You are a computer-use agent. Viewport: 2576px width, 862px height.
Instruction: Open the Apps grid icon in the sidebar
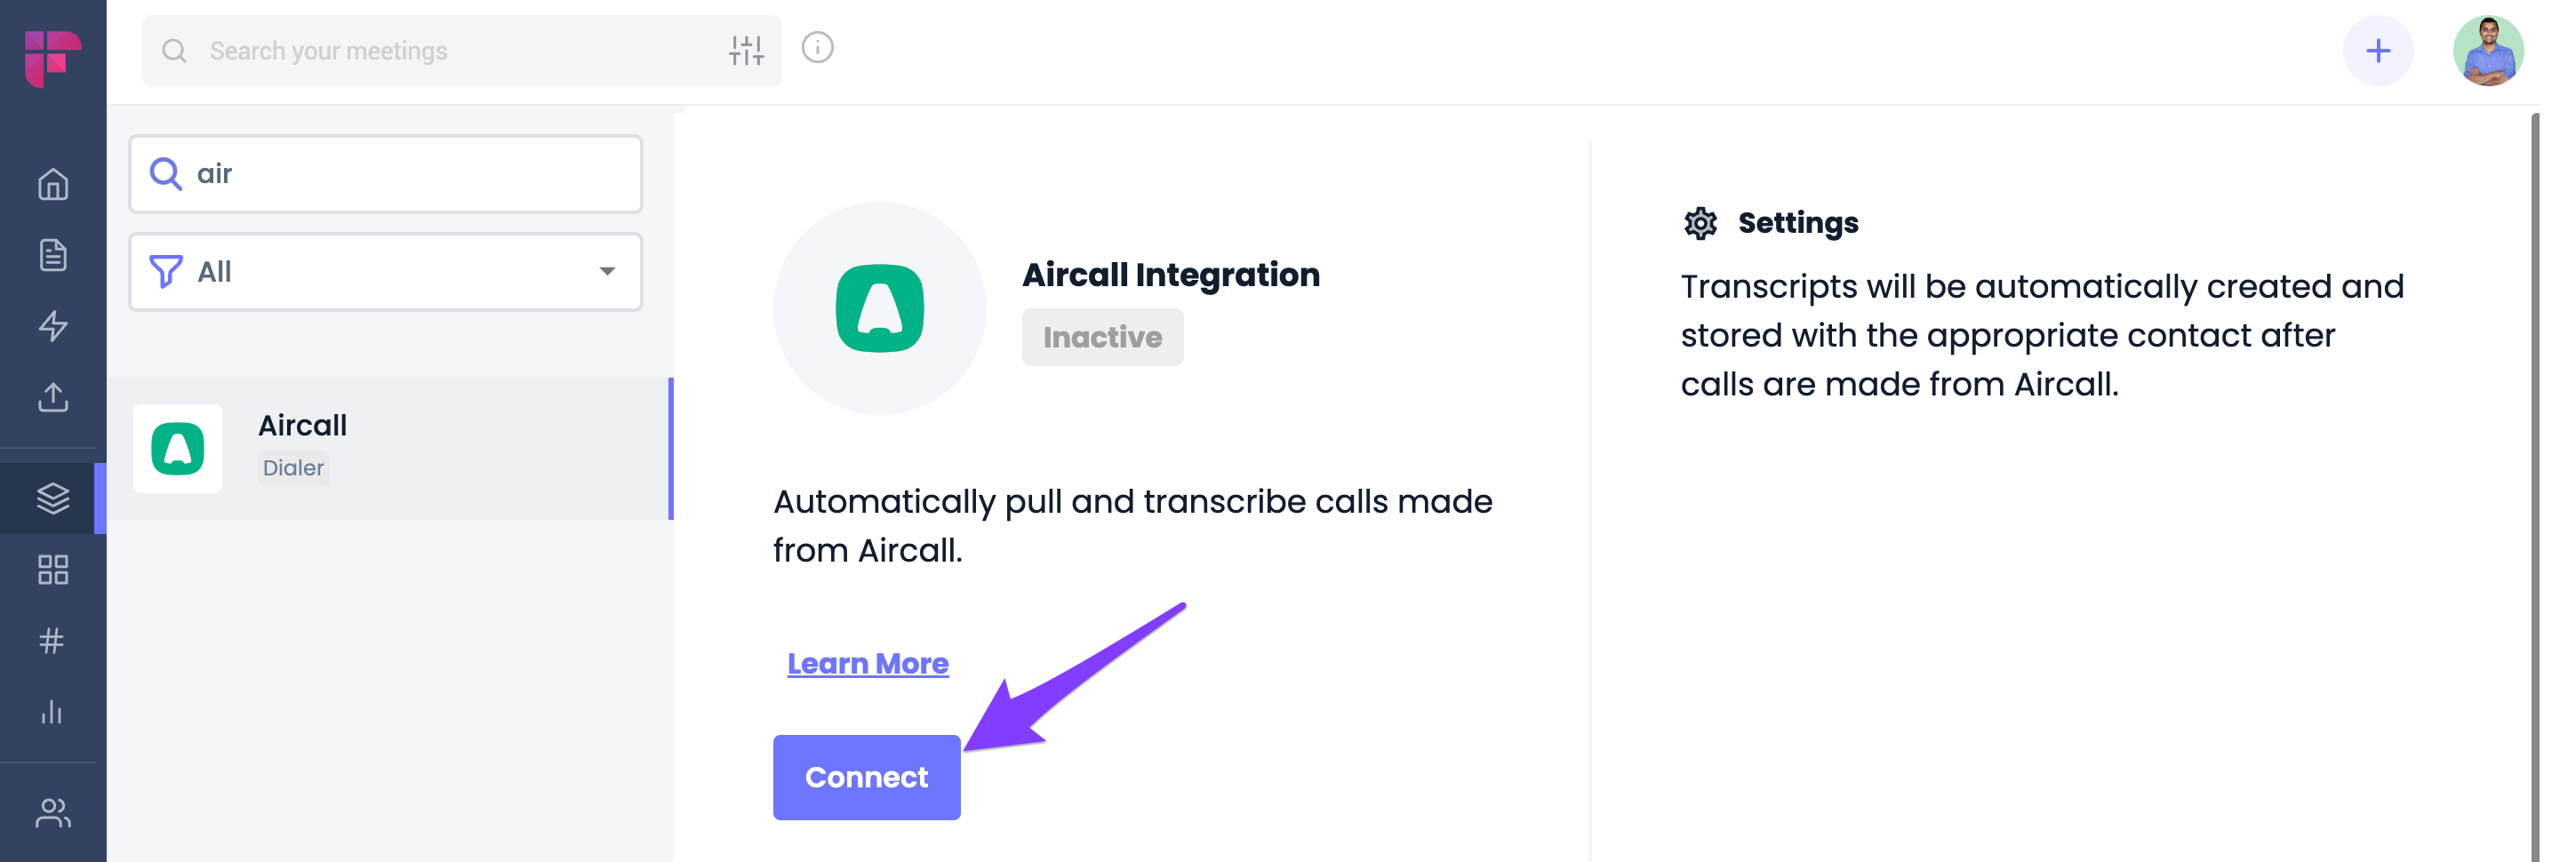point(53,570)
